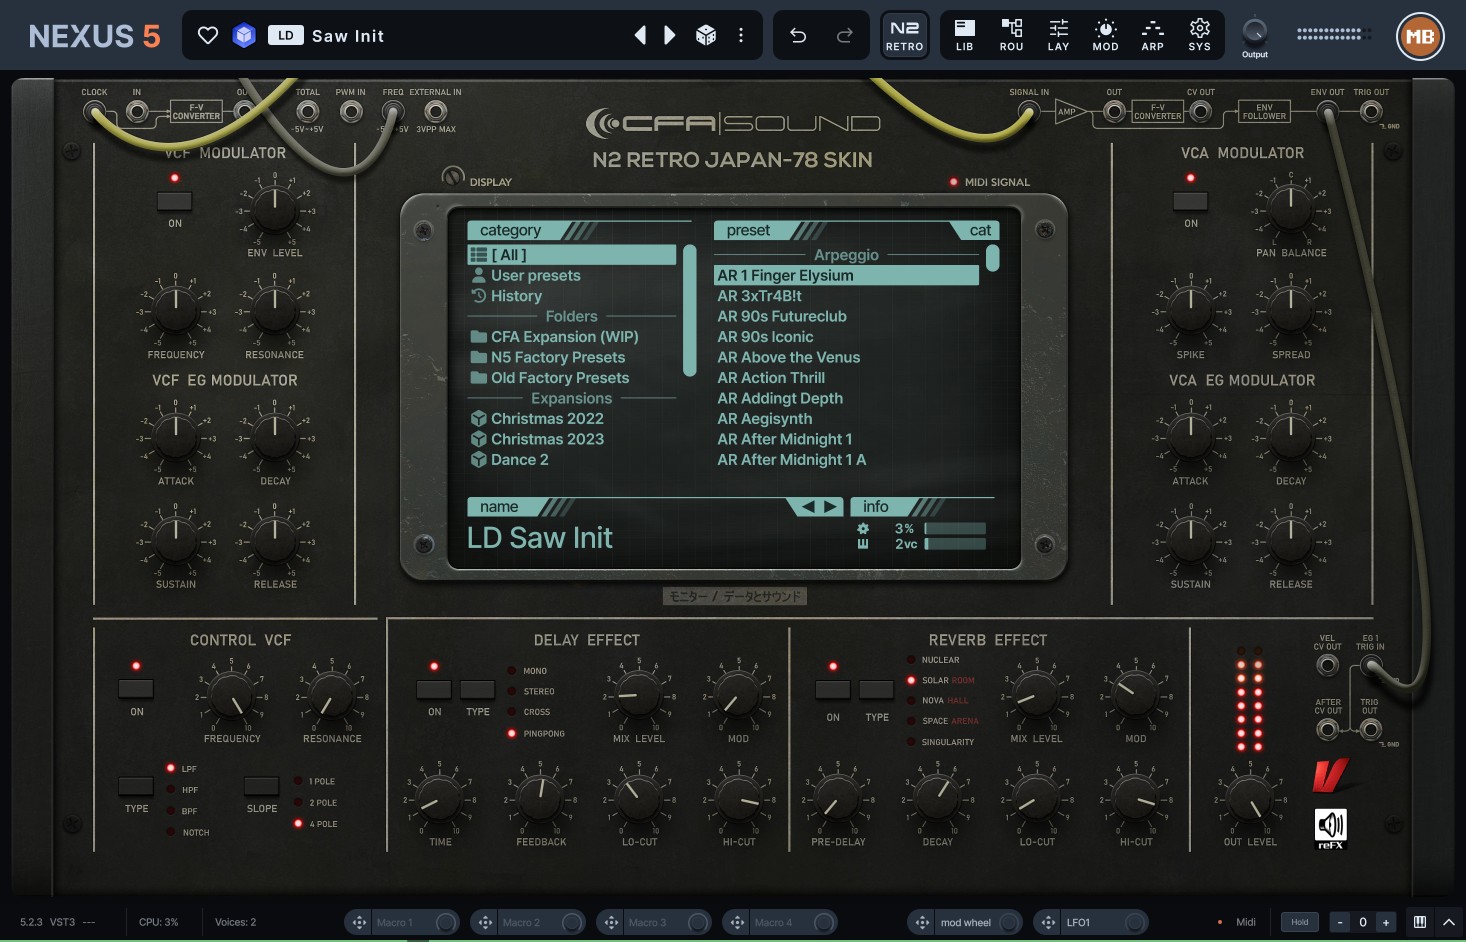
Task: Pick a random preset with the dice icon
Action: [706, 36]
